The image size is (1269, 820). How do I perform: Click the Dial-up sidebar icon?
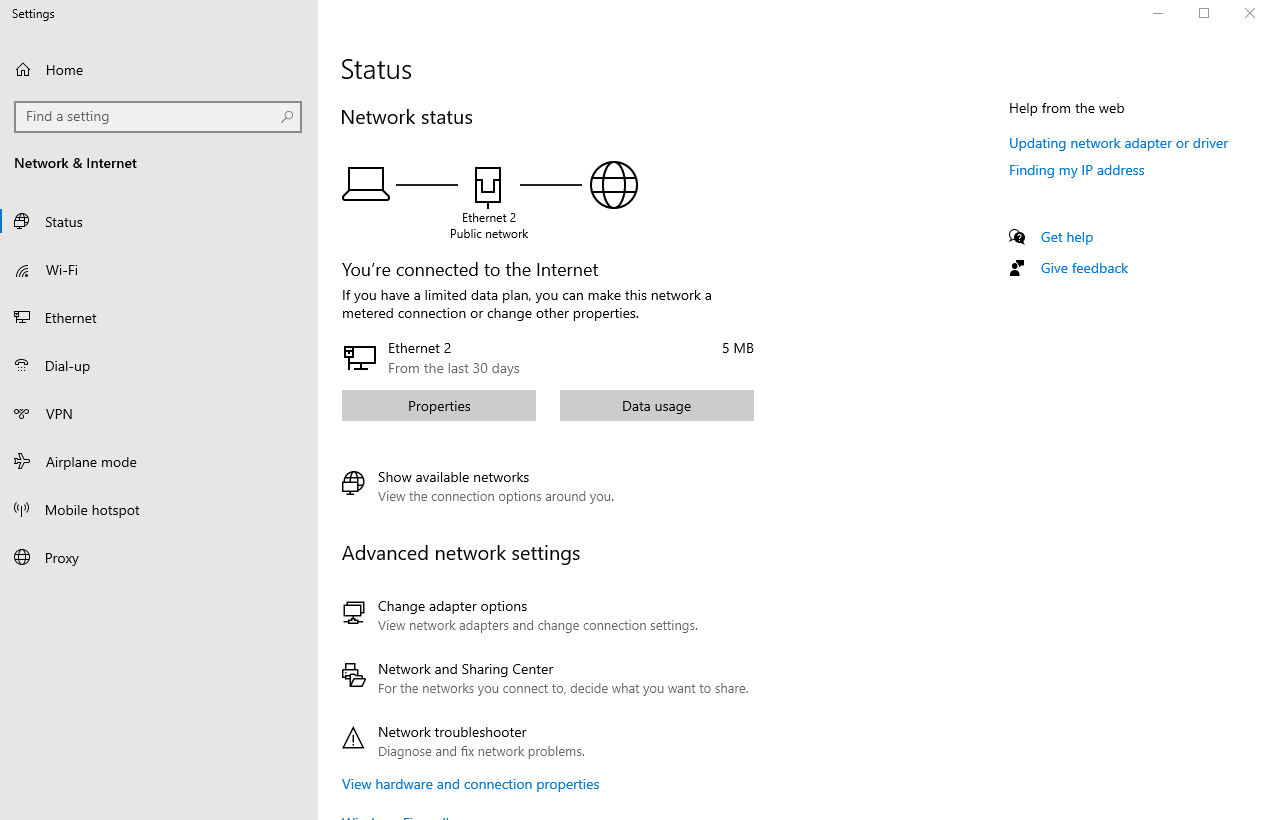coord(22,366)
